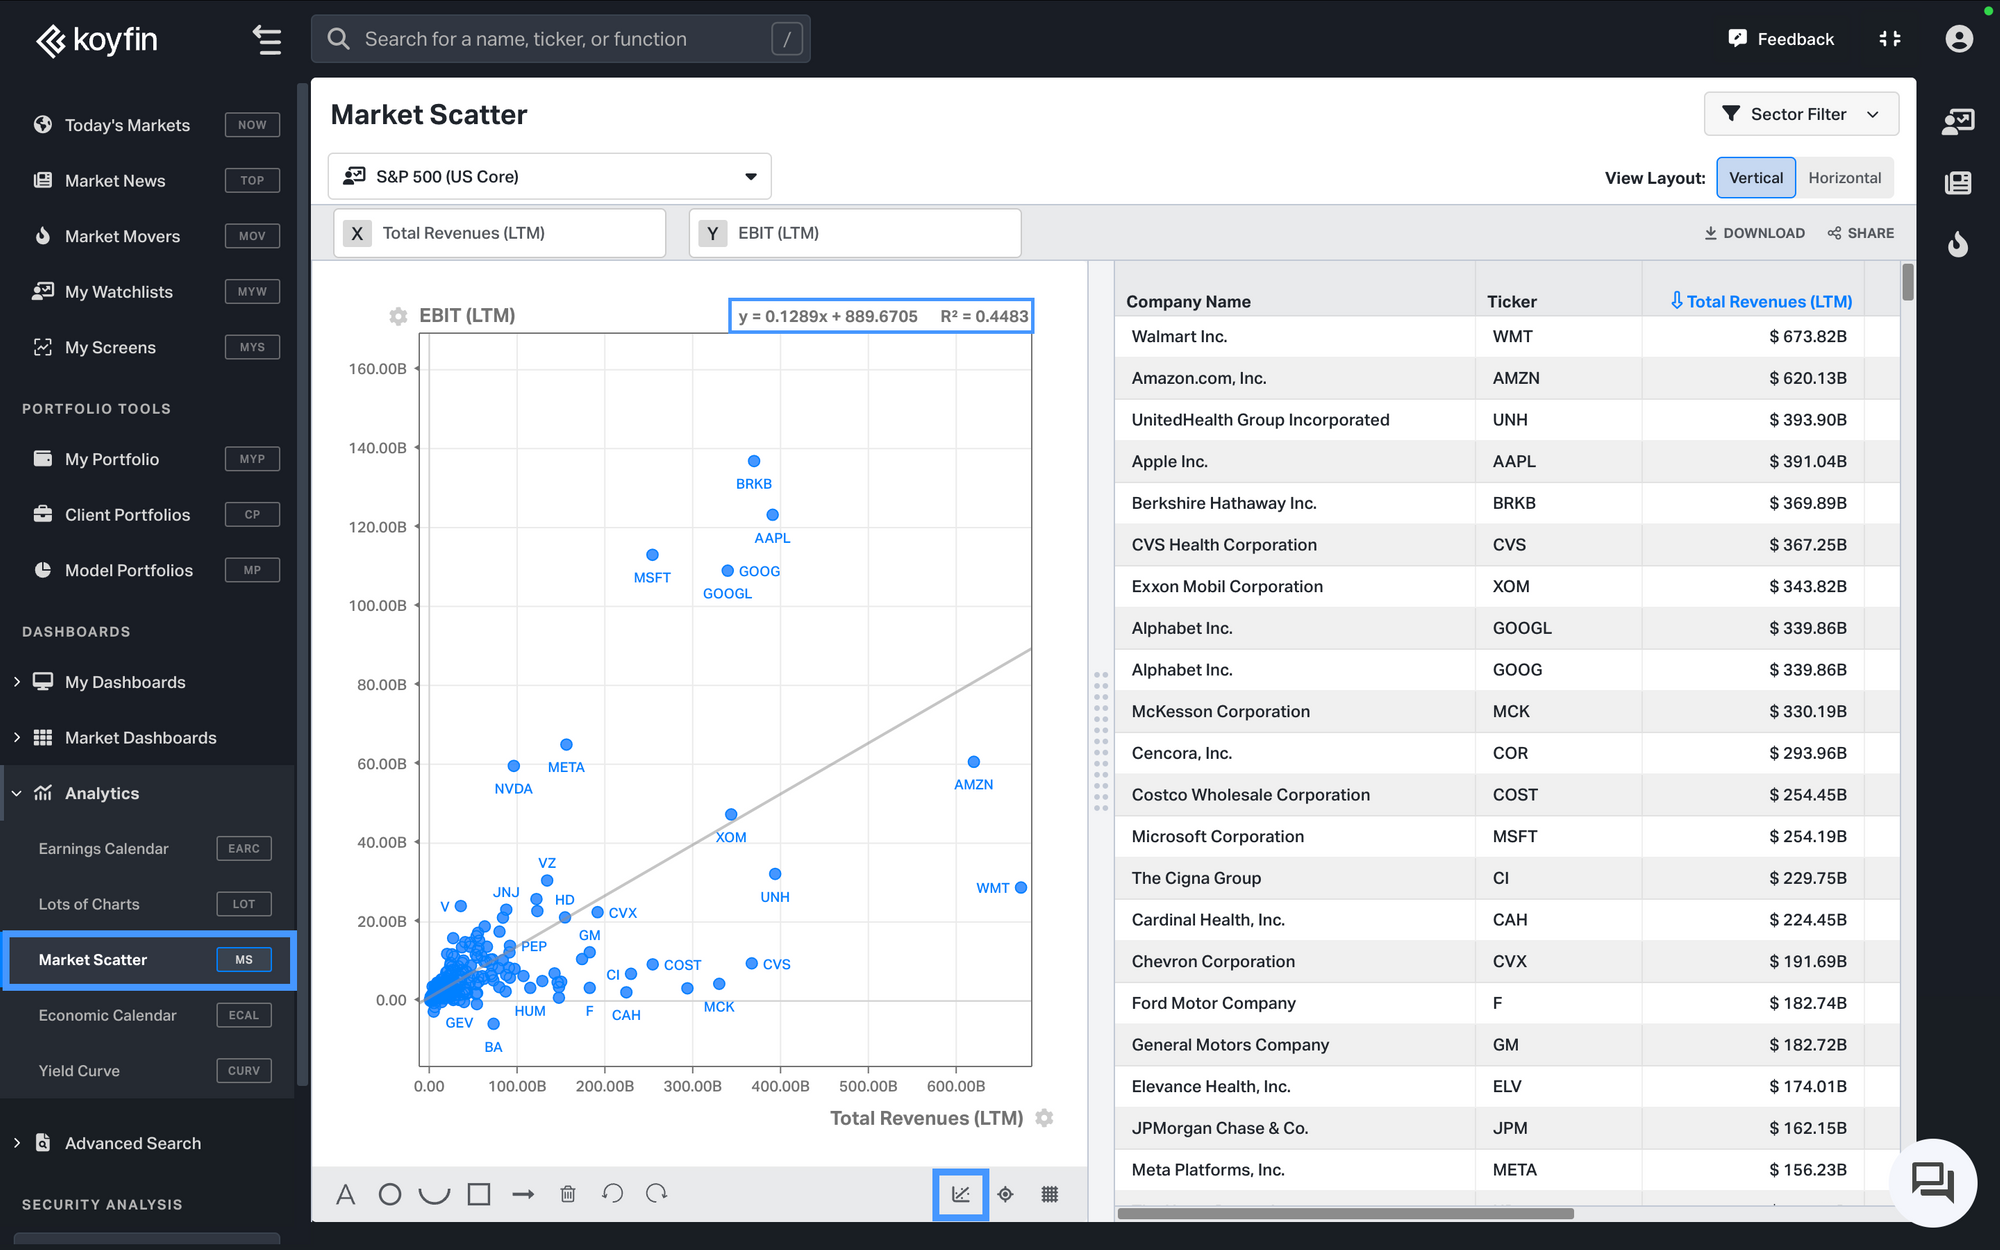Open user account profile icon
This screenshot has height=1250, width=2000.
tap(1959, 39)
